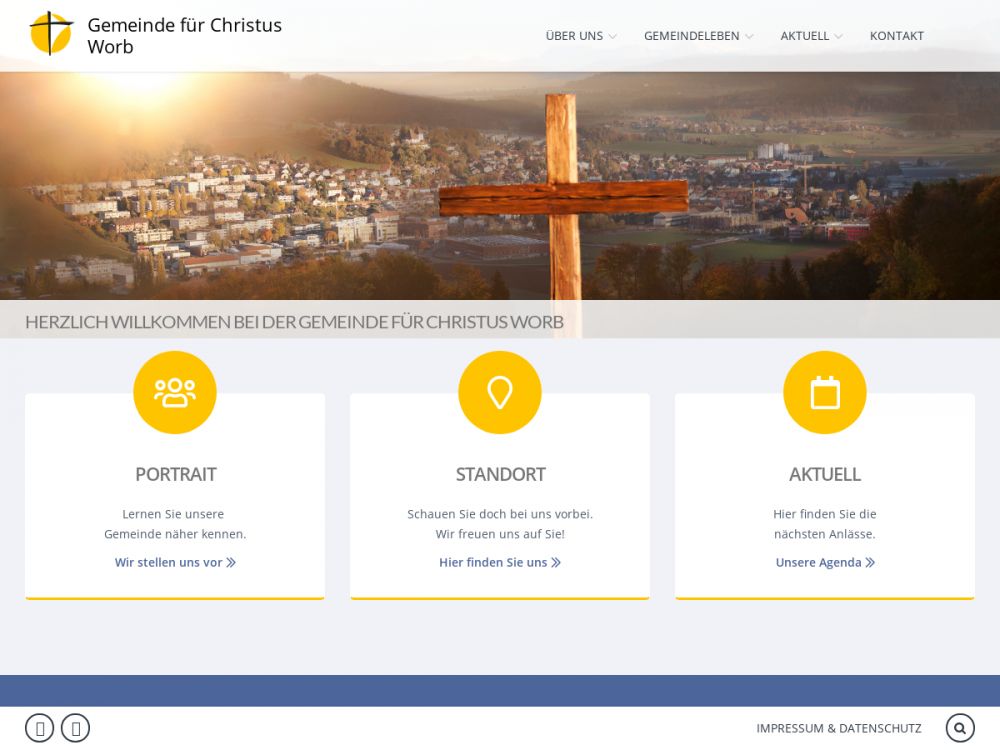Click the Standort location pin icon
This screenshot has height=750, width=1000.
(500, 392)
